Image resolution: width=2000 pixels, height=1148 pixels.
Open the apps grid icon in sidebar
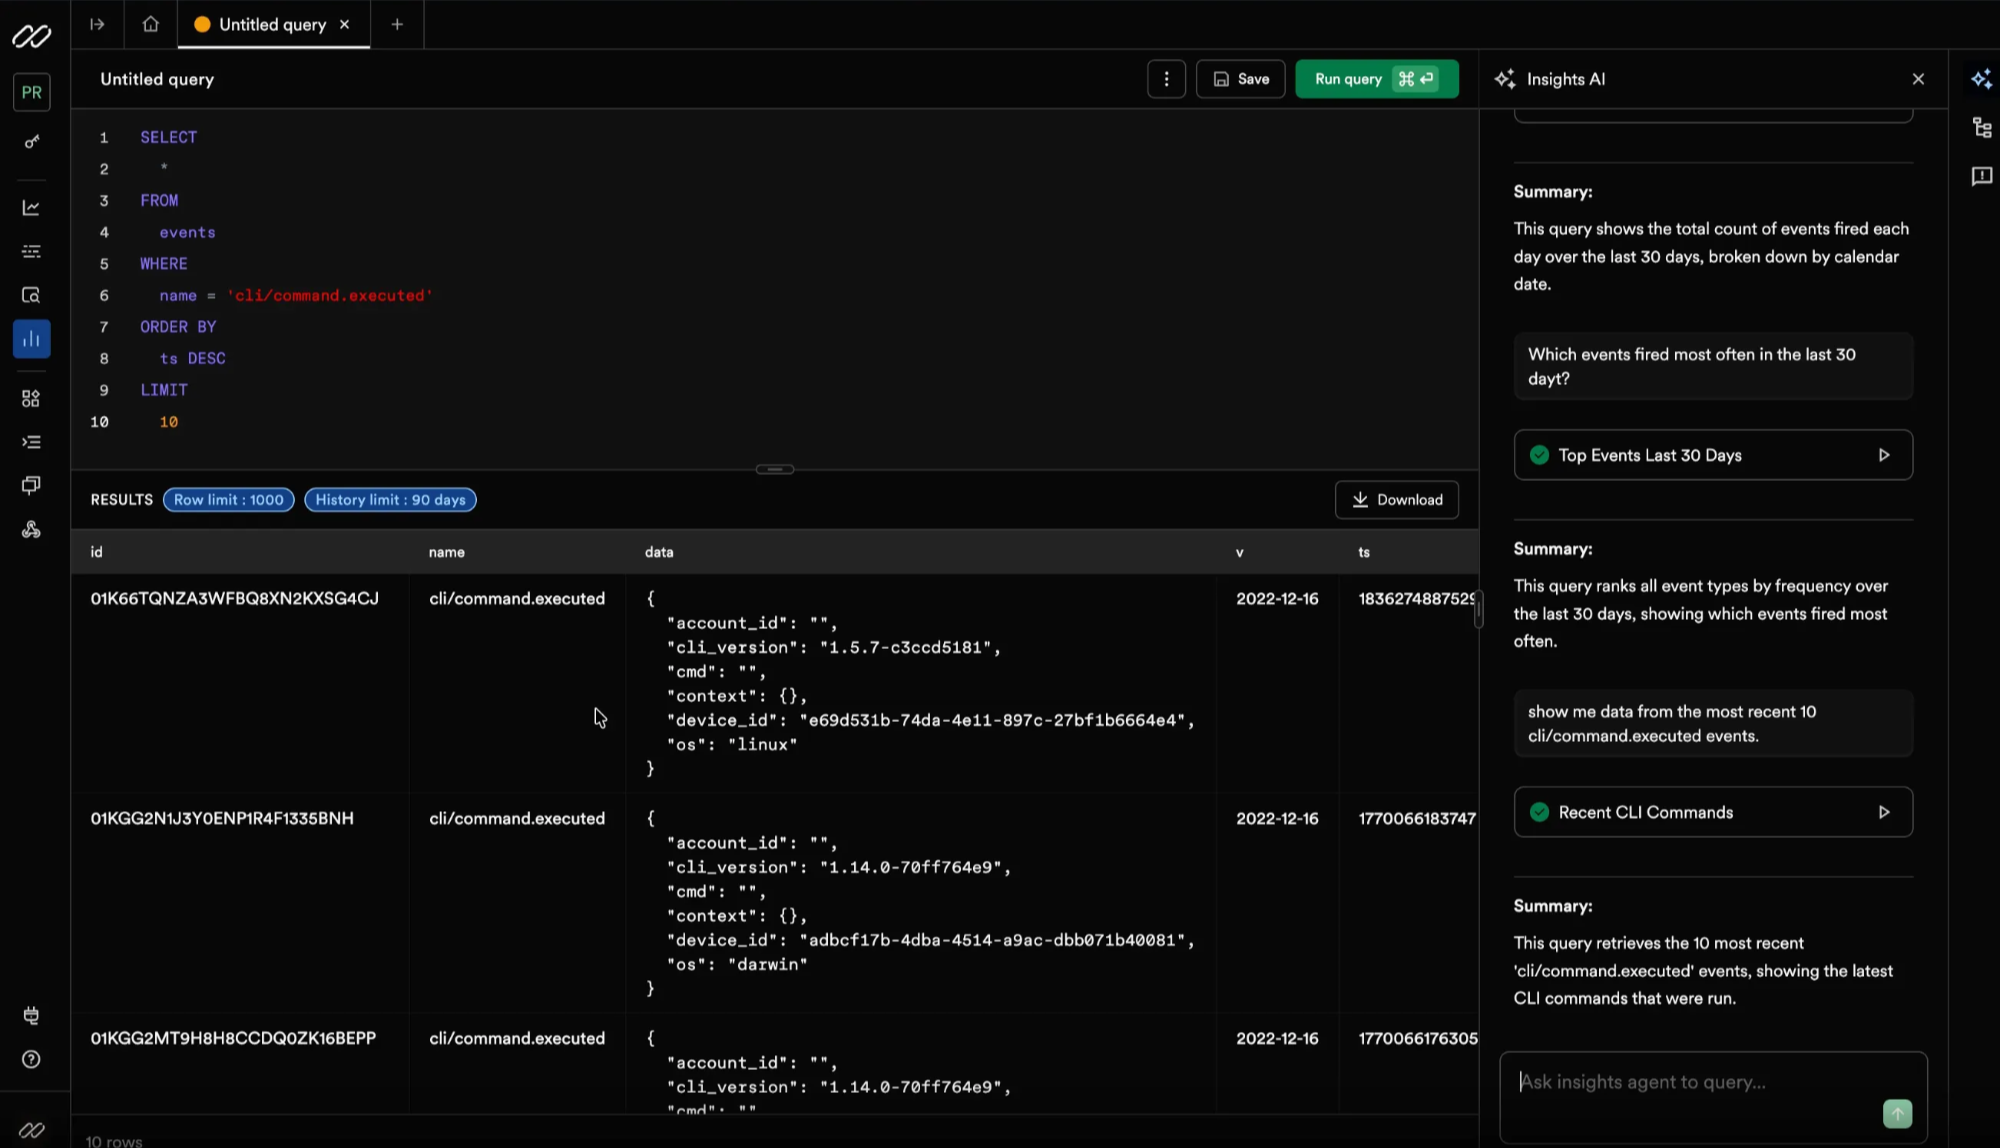[31, 397]
